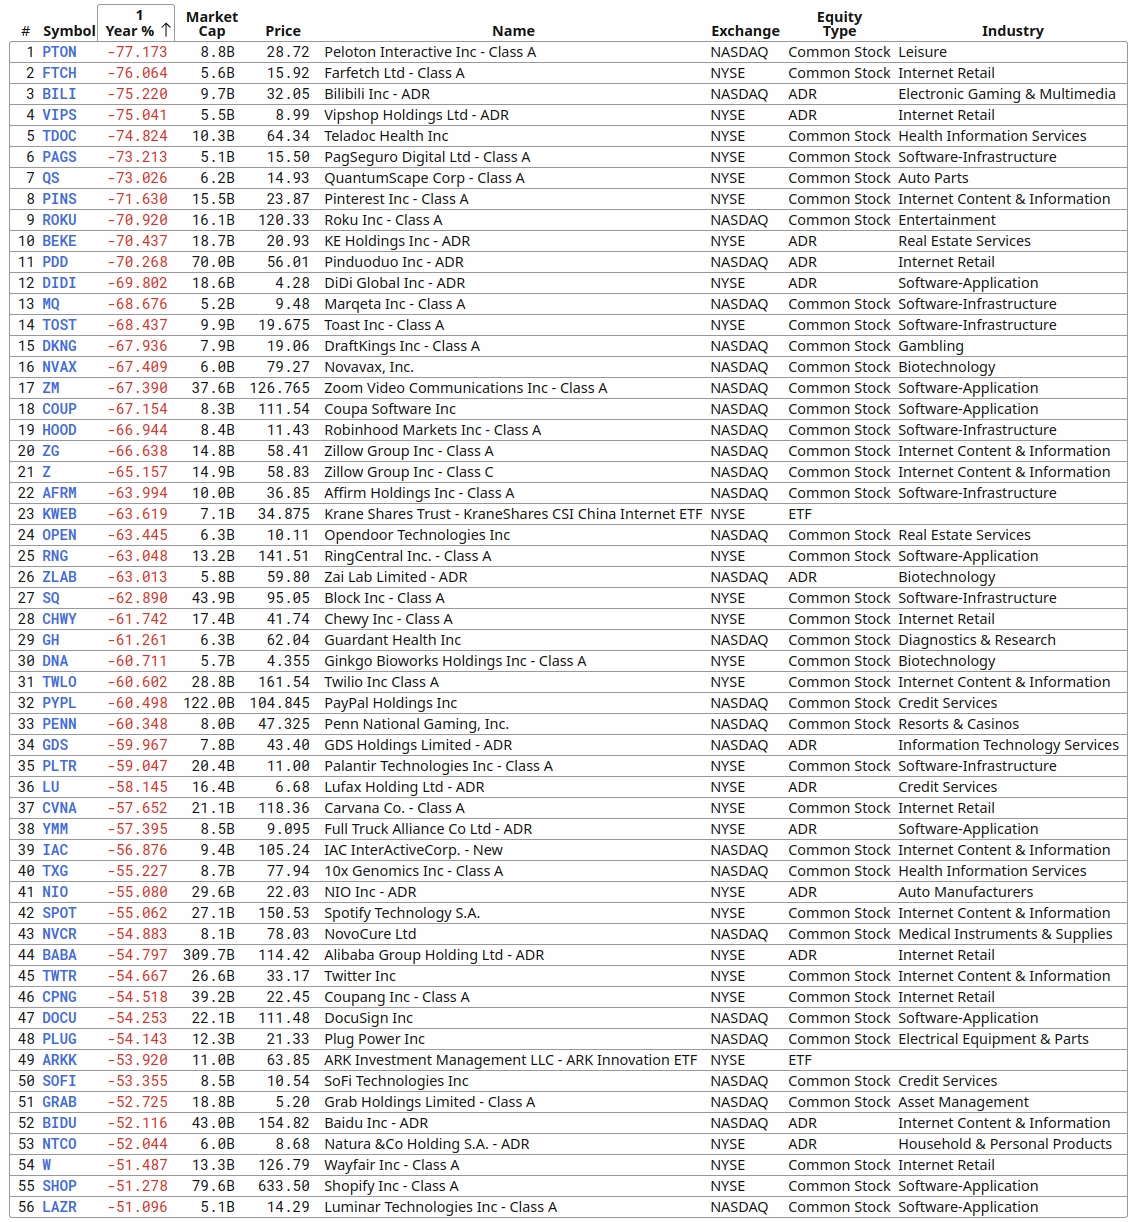1132x1222 pixels.
Task: Open the PYPL ticker link
Action: pos(59,703)
